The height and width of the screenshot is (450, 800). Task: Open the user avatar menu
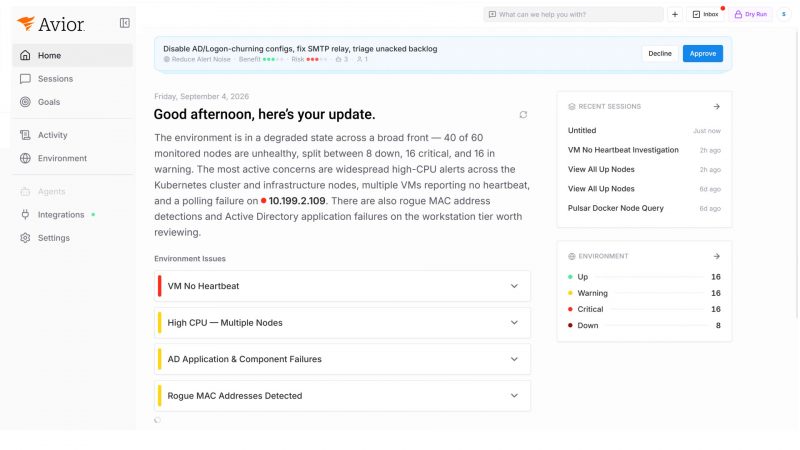784,14
